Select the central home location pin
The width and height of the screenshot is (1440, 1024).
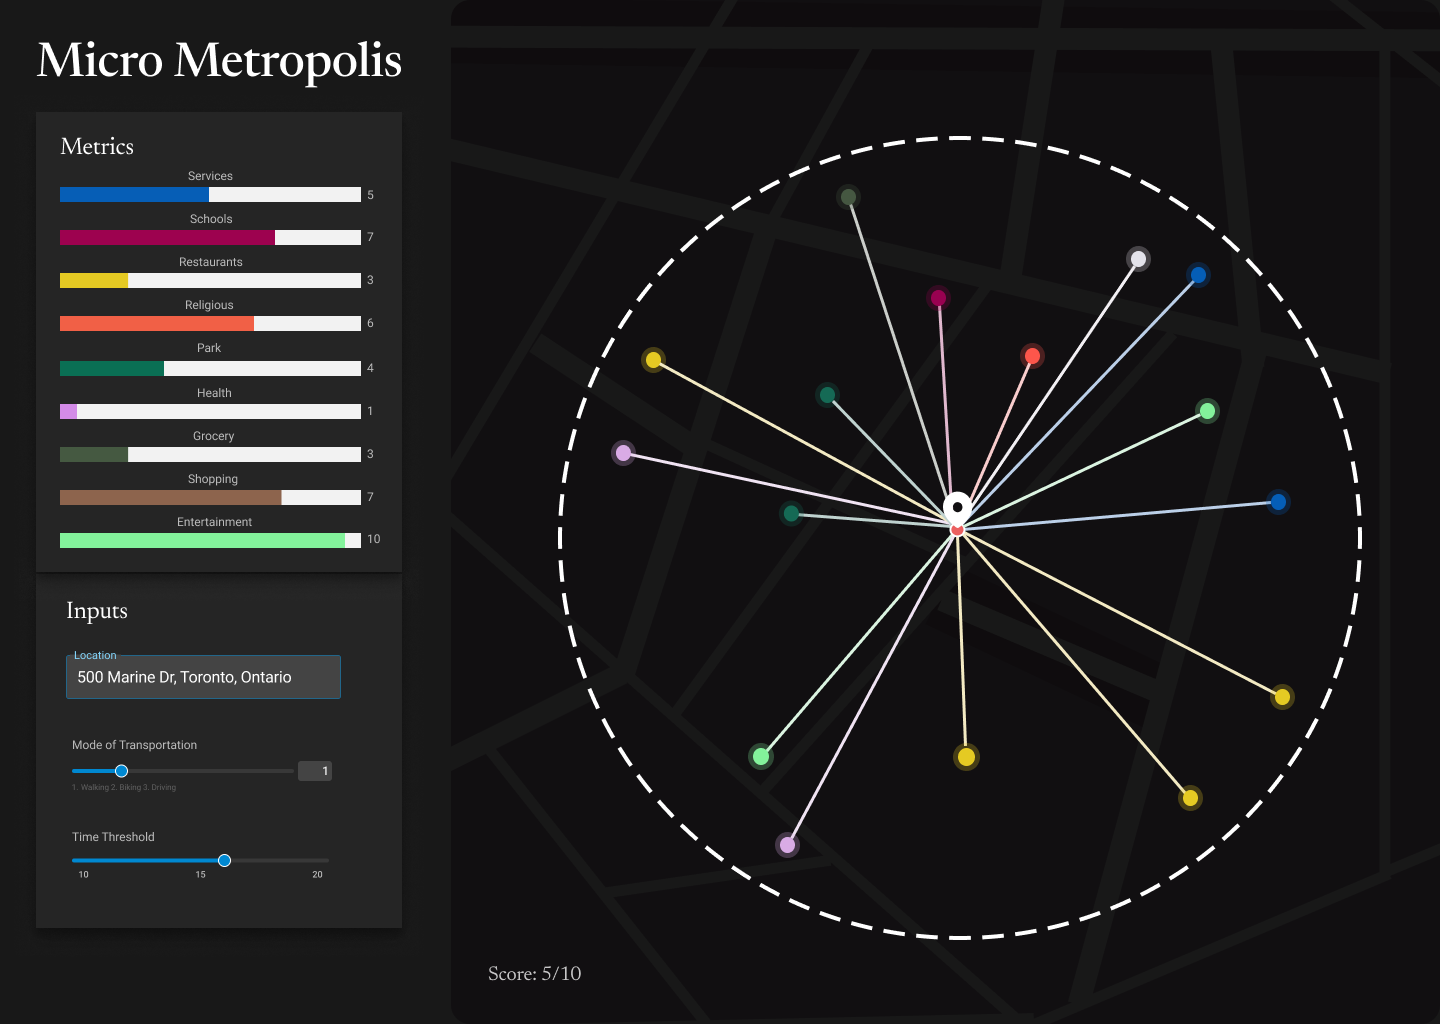[957, 508]
